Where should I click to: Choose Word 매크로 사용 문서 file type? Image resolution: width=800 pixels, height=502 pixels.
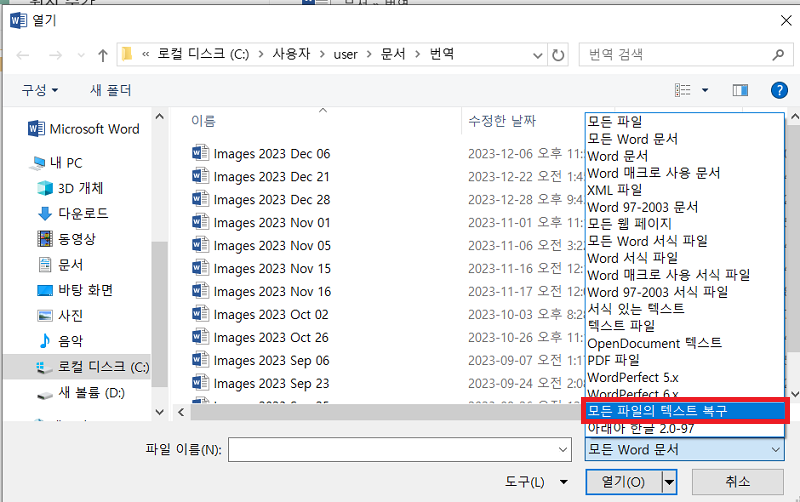[684, 172]
